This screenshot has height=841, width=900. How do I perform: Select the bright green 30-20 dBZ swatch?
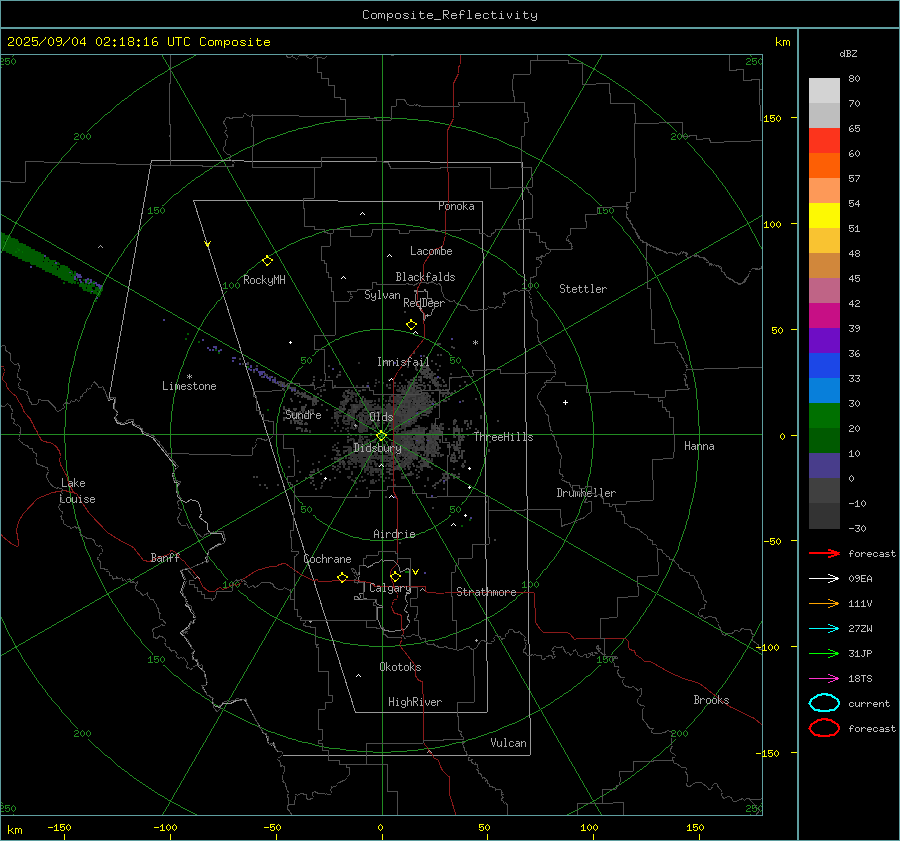click(x=824, y=416)
